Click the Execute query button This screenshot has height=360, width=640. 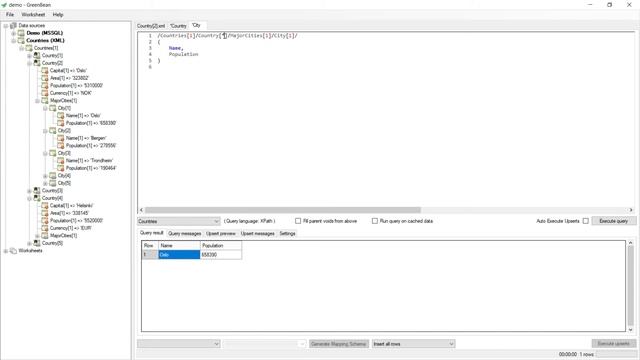tap(613, 221)
